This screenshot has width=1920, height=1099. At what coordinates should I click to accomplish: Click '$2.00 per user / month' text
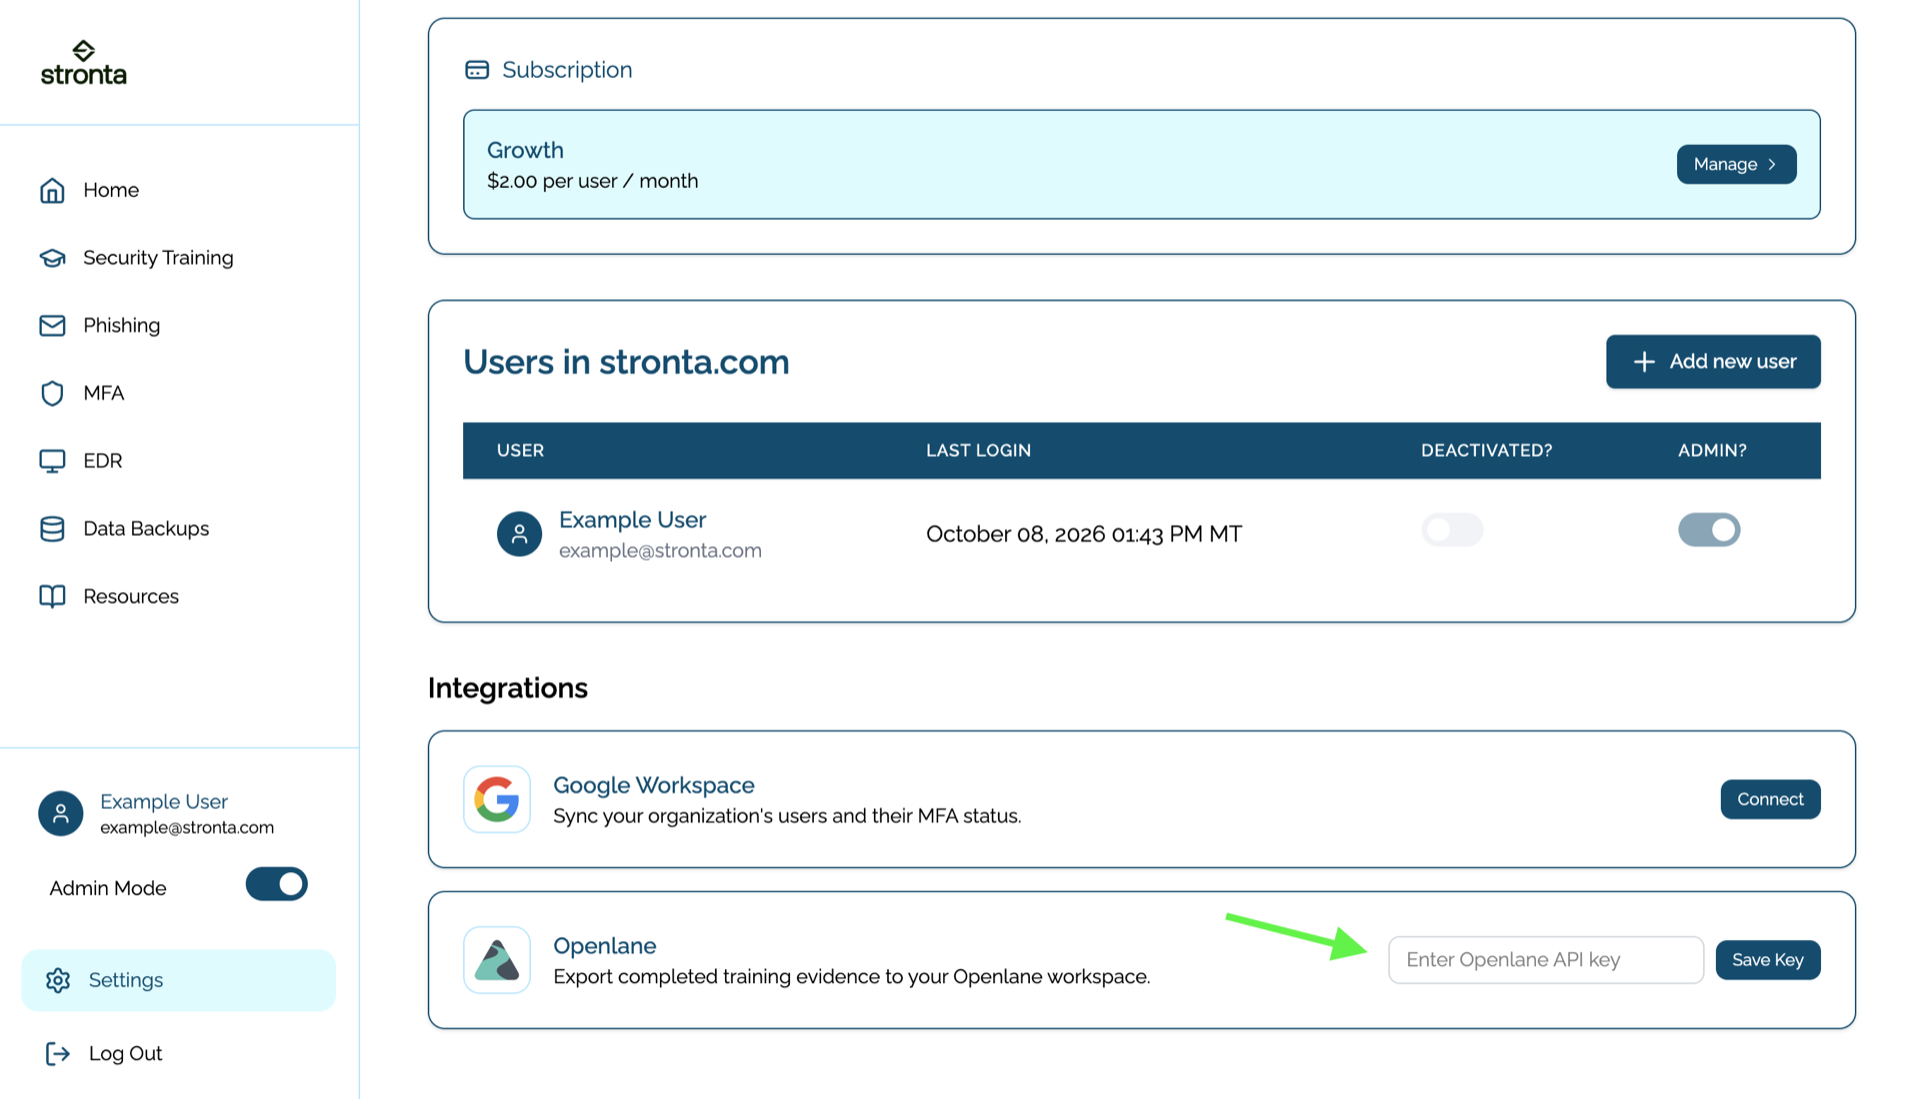click(x=592, y=181)
